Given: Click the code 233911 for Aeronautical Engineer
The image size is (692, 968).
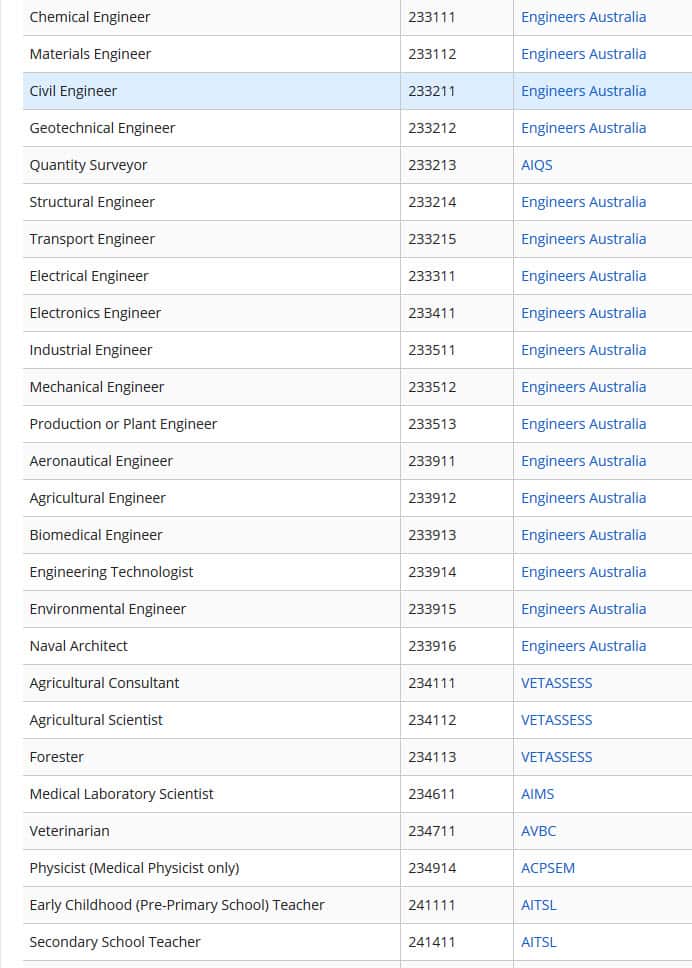Looking at the screenshot, I should tap(432, 460).
